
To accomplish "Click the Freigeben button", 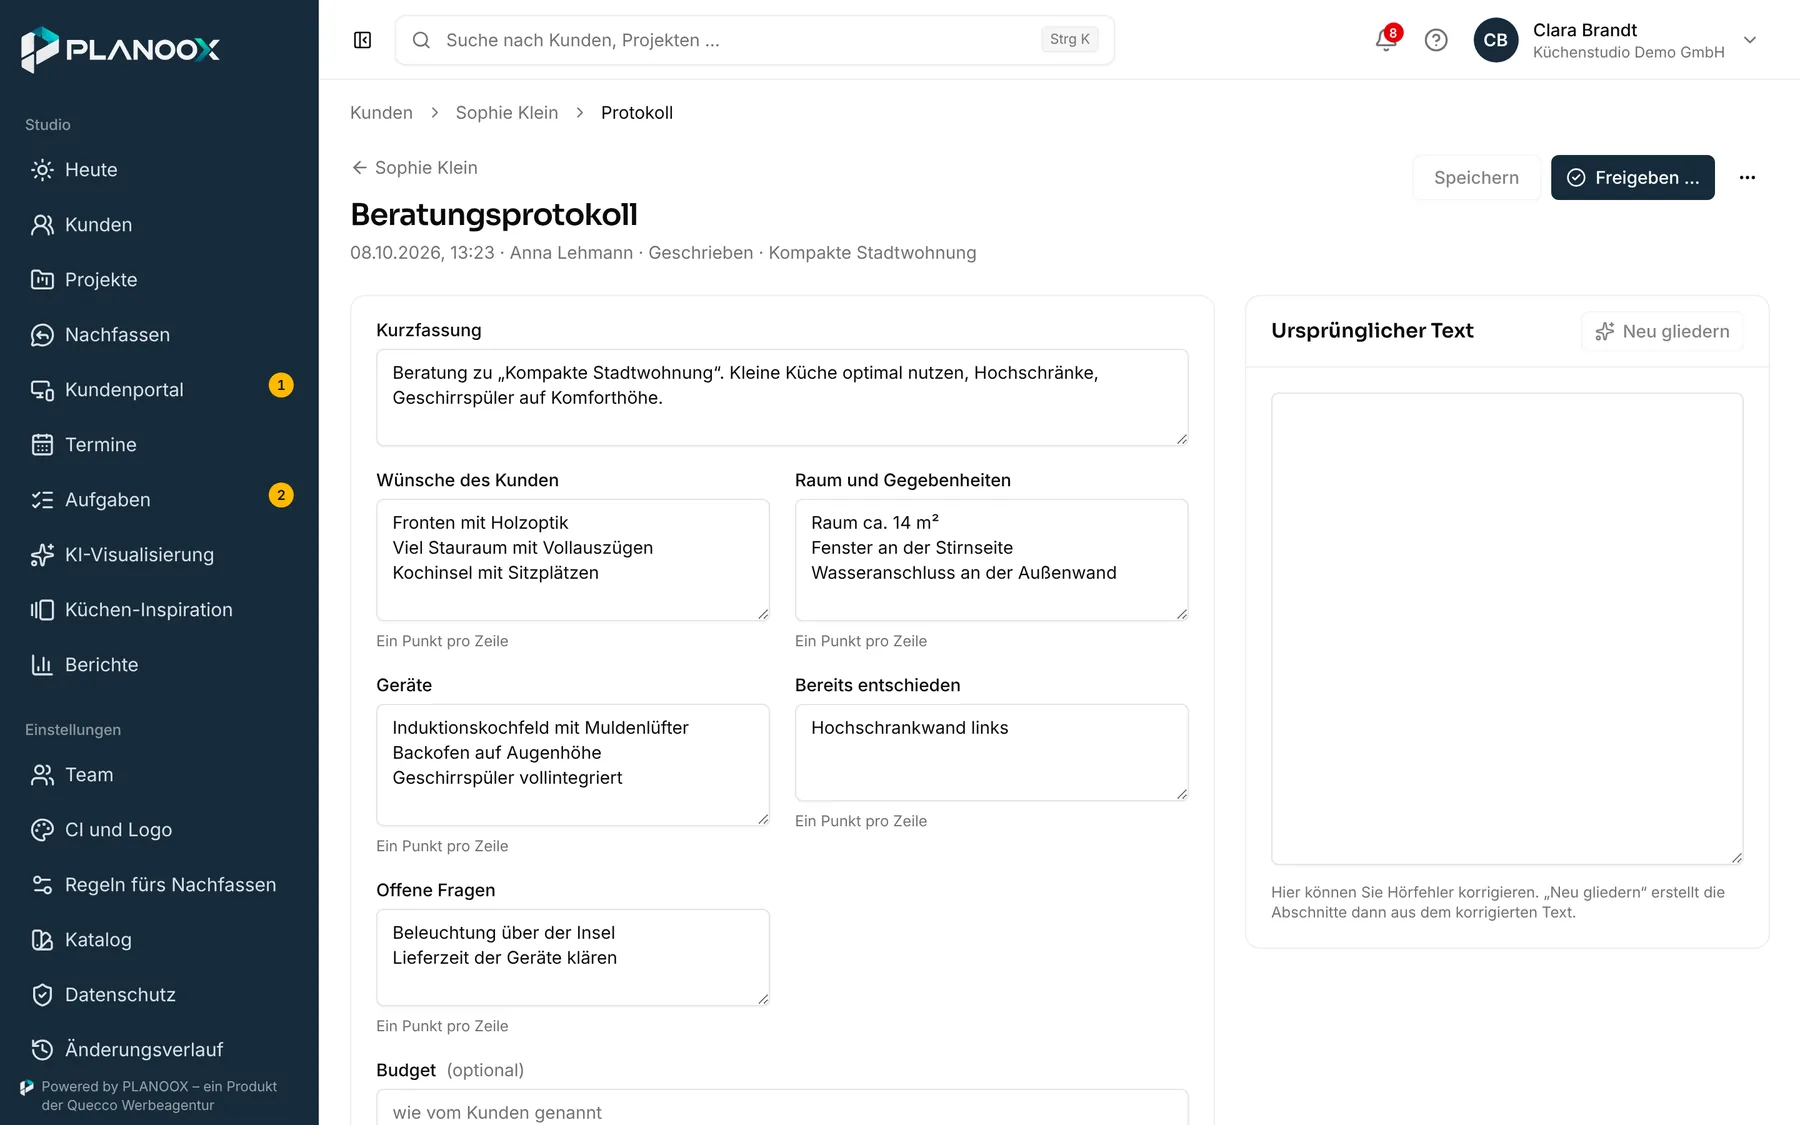I will [x=1632, y=177].
